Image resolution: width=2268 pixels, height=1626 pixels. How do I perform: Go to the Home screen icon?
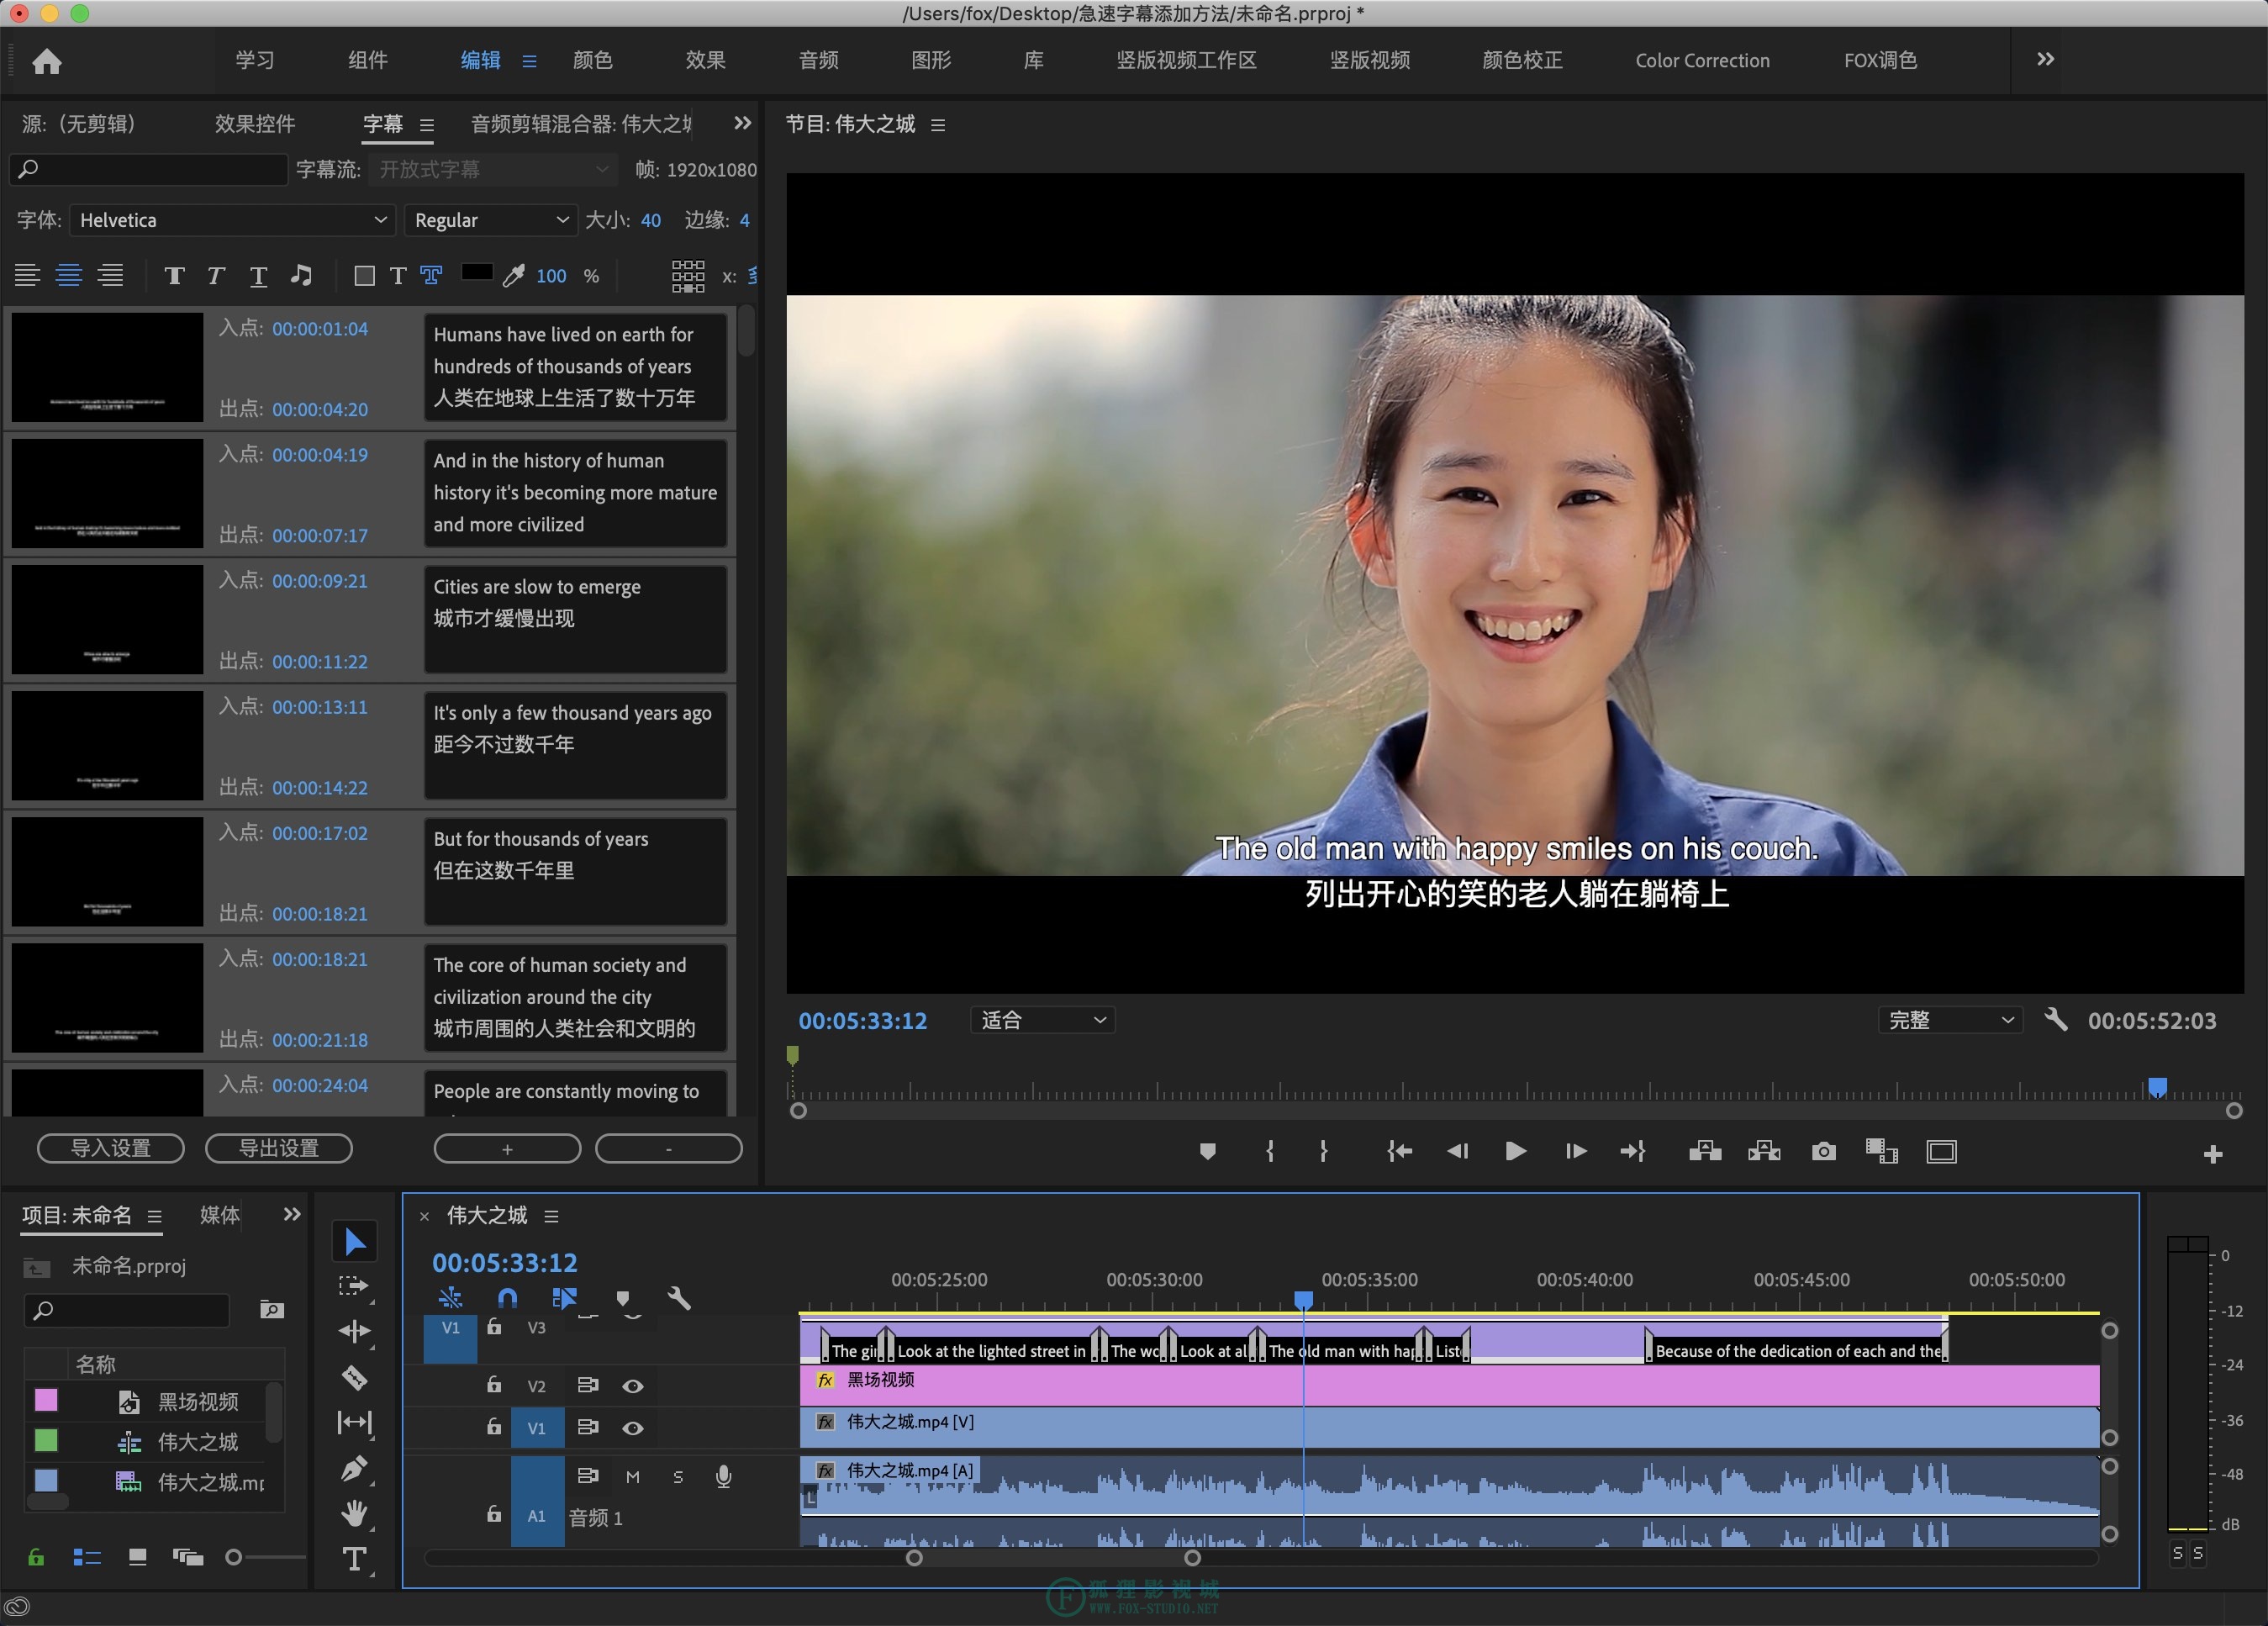coord(47,62)
